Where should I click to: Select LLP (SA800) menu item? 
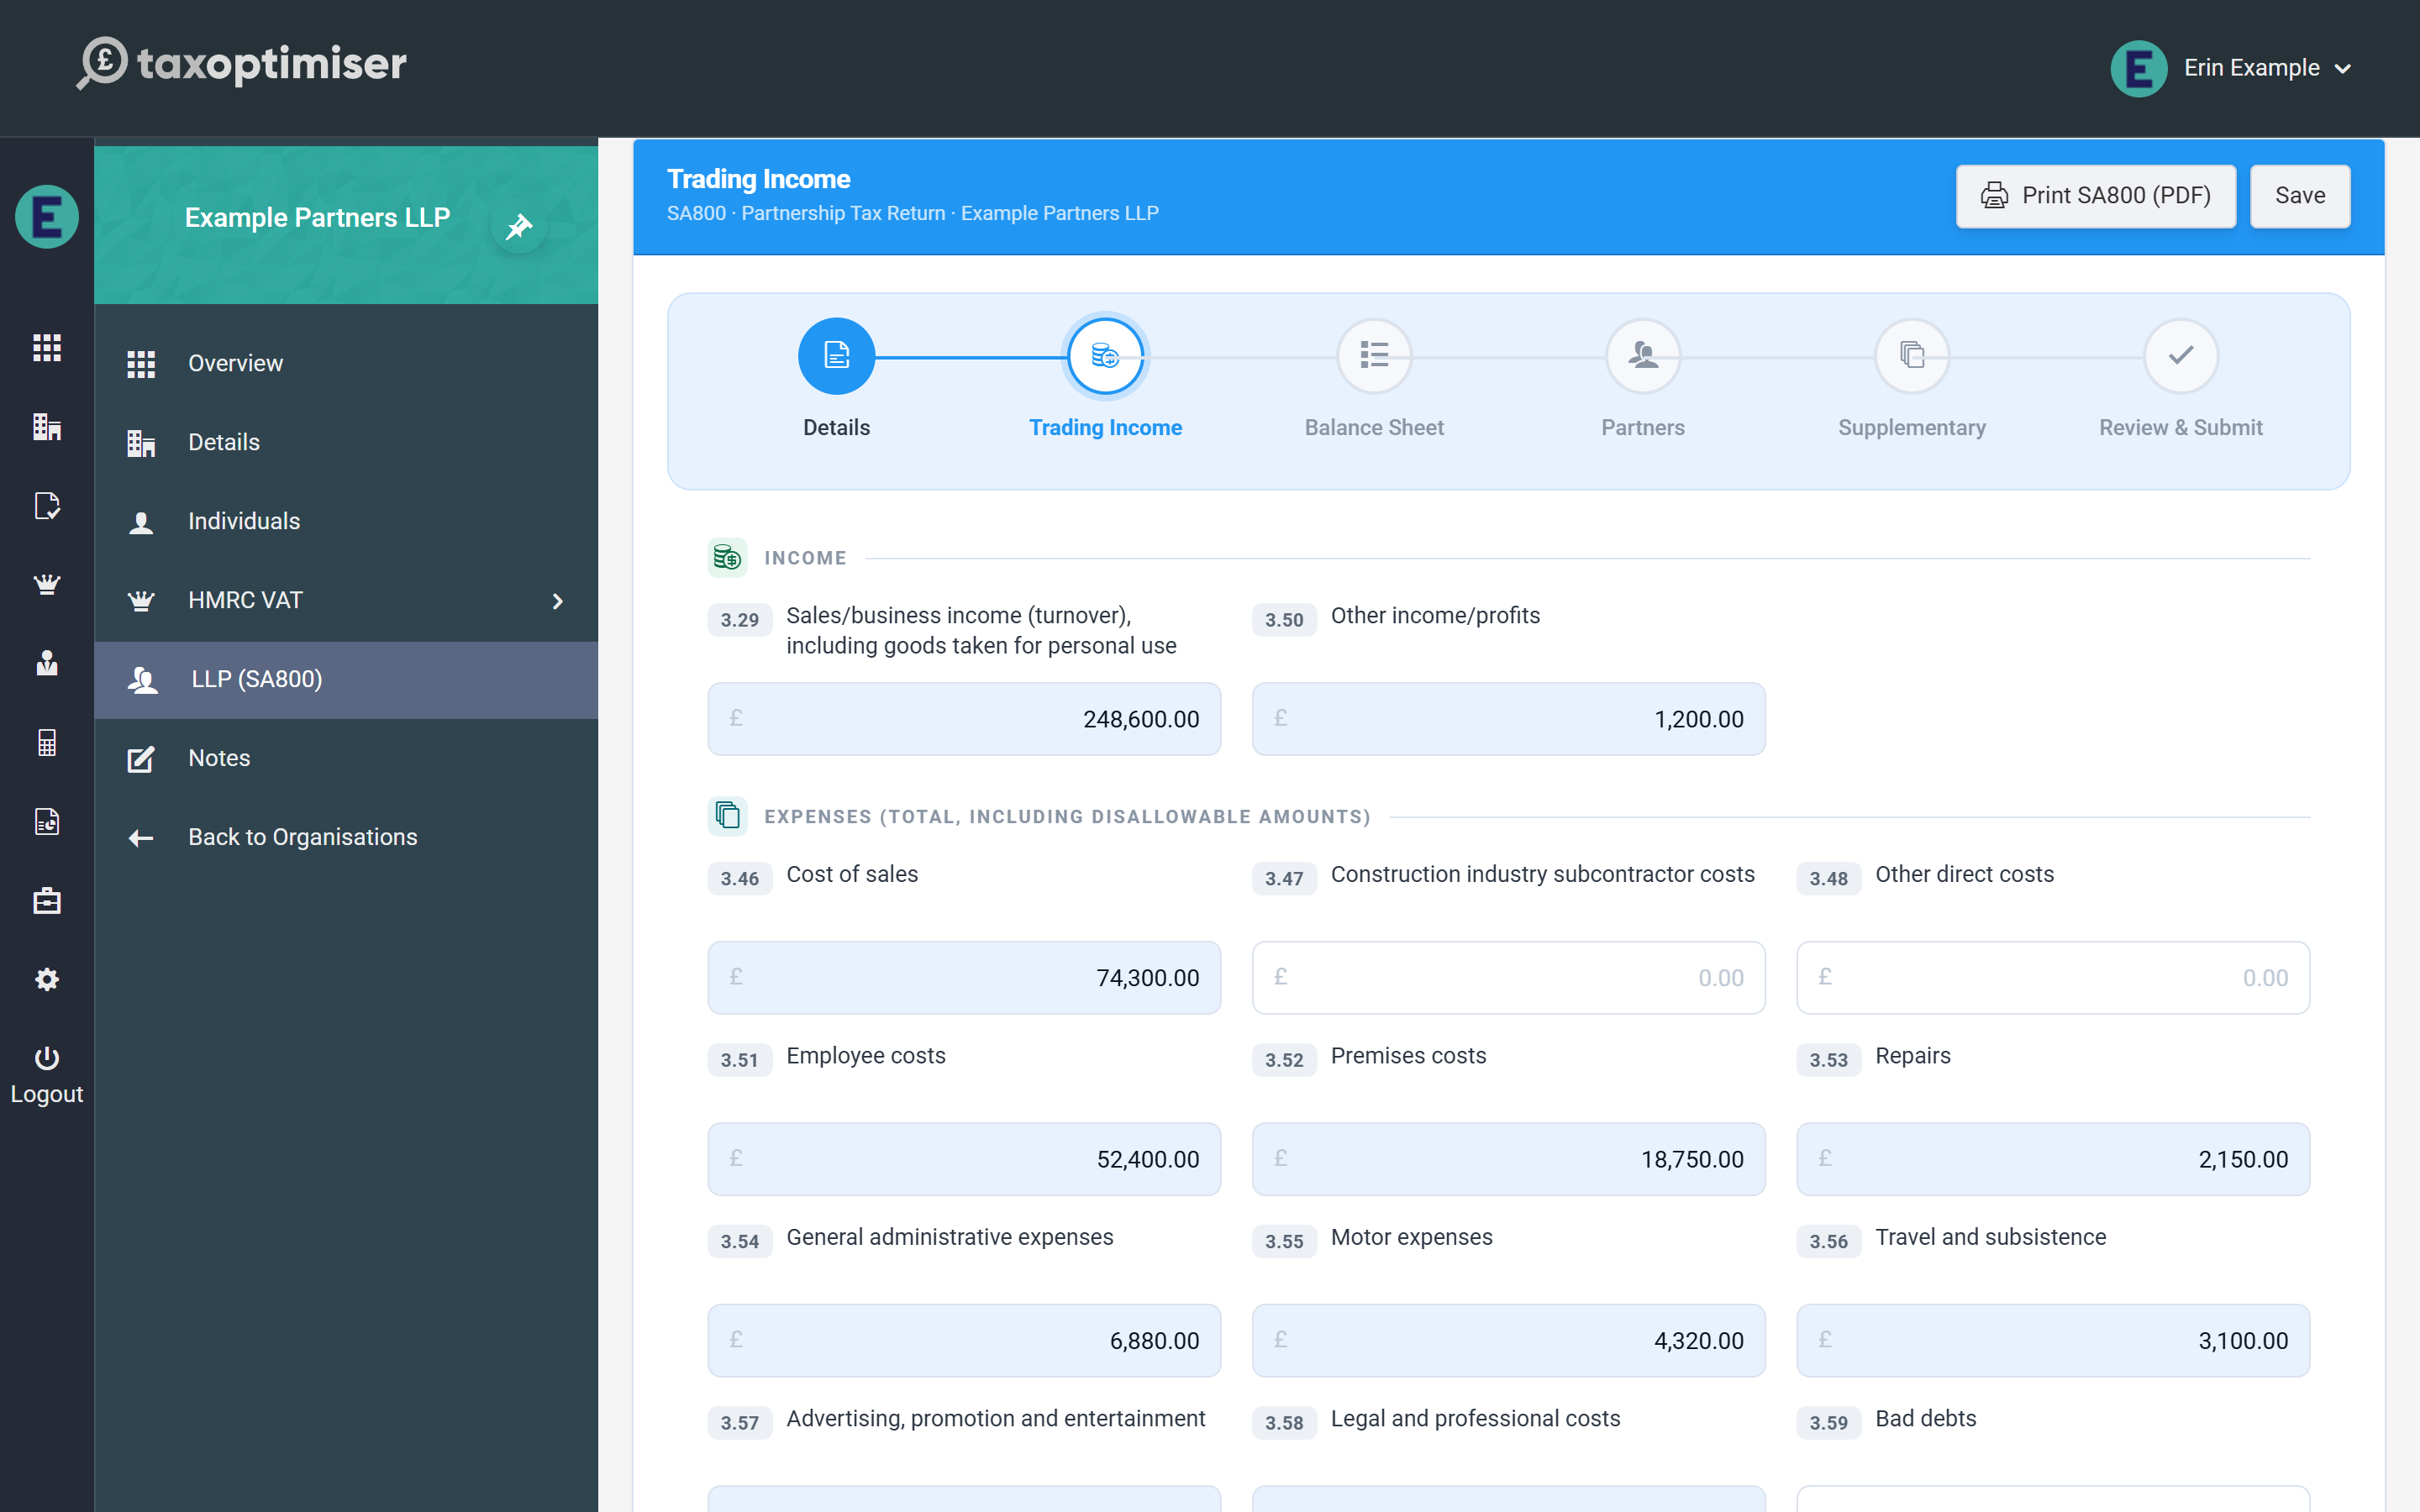point(346,679)
